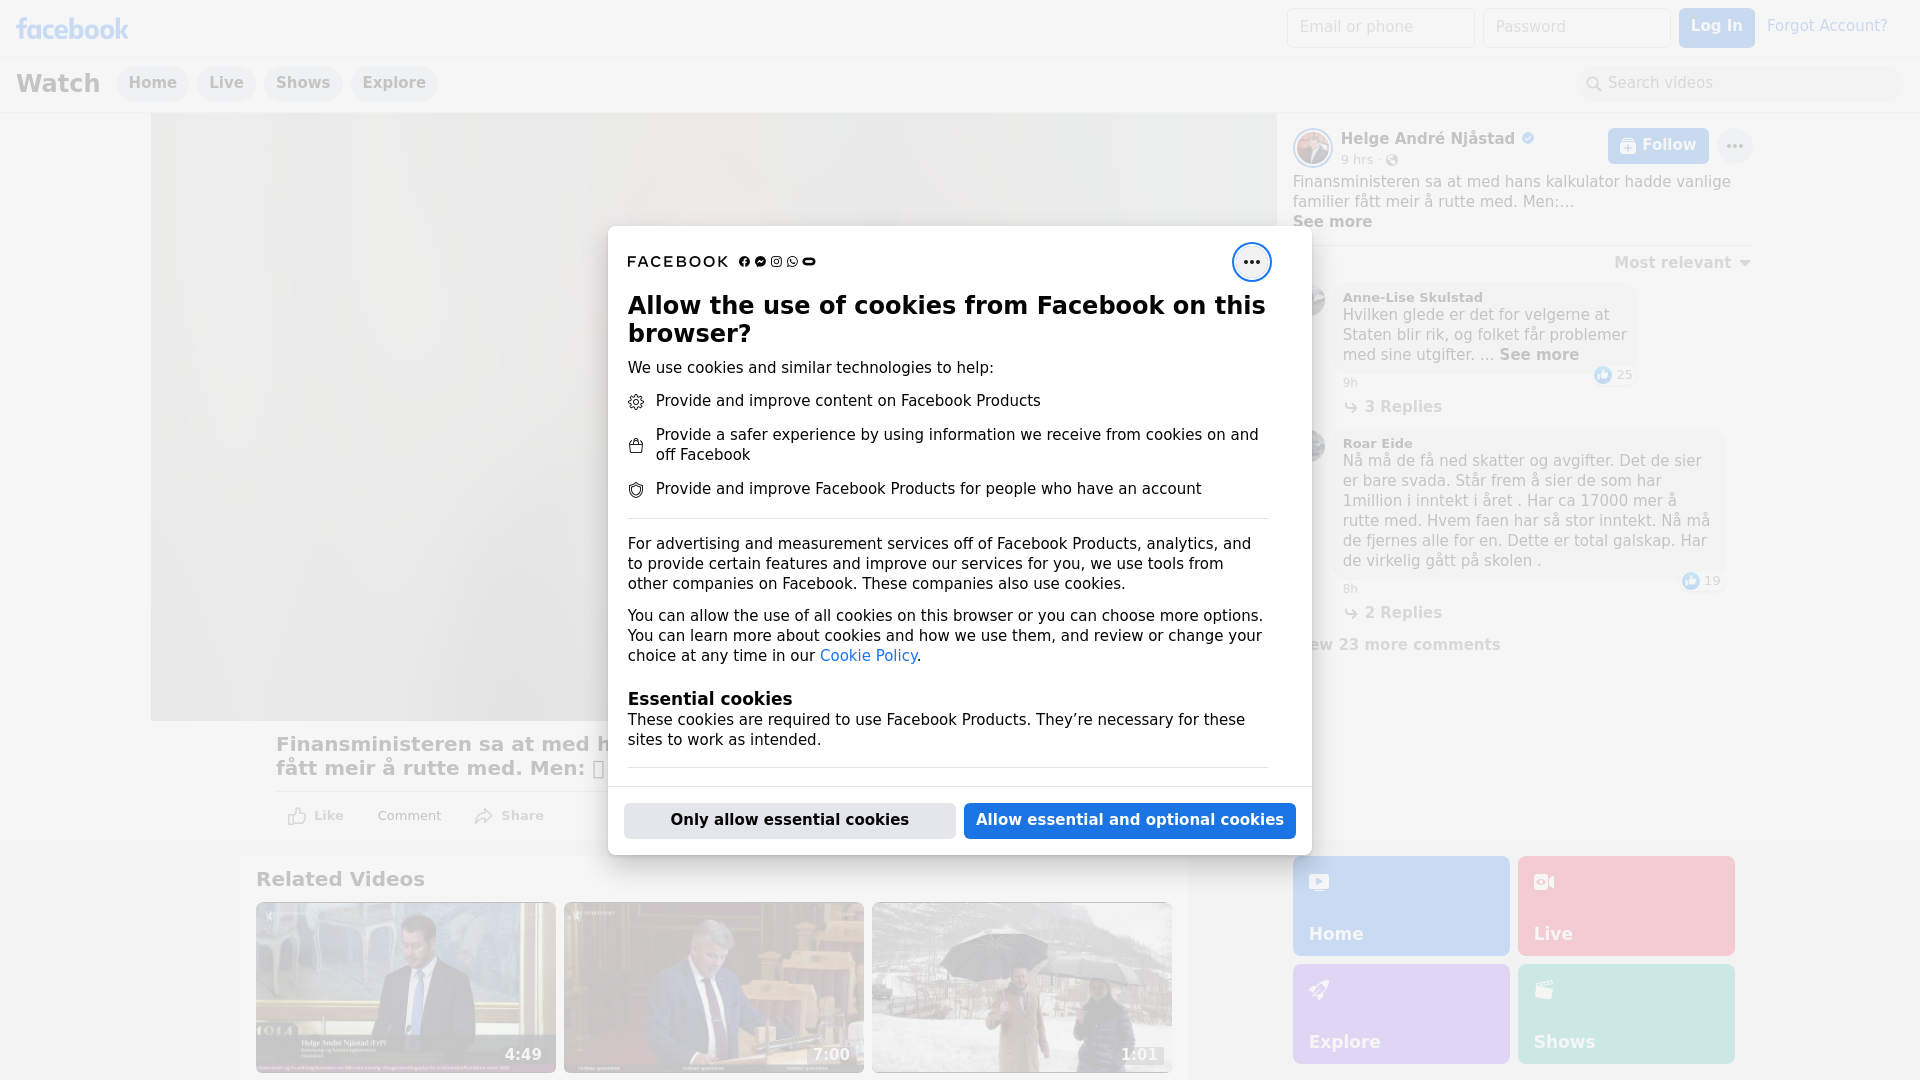Open the Live tile in sidebar grid
This screenshot has width=1920, height=1080.
click(x=1626, y=906)
